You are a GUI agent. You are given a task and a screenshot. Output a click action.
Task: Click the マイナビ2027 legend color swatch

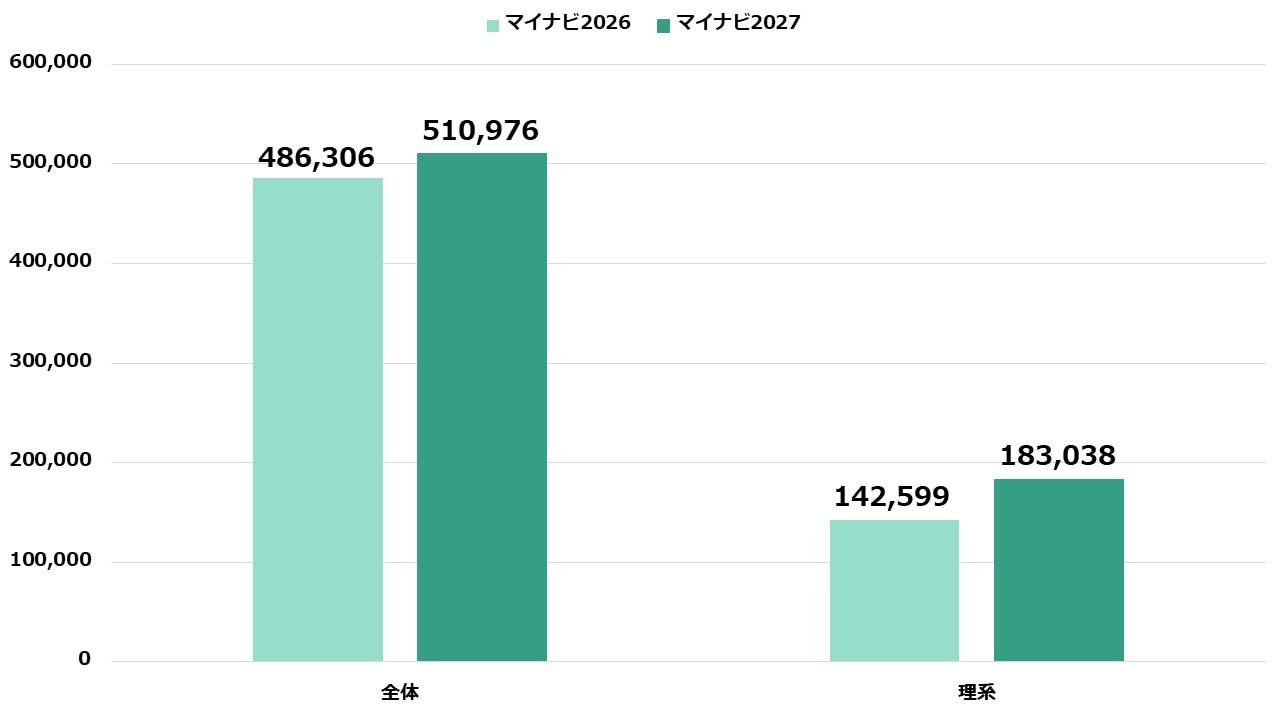click(663, 25)
